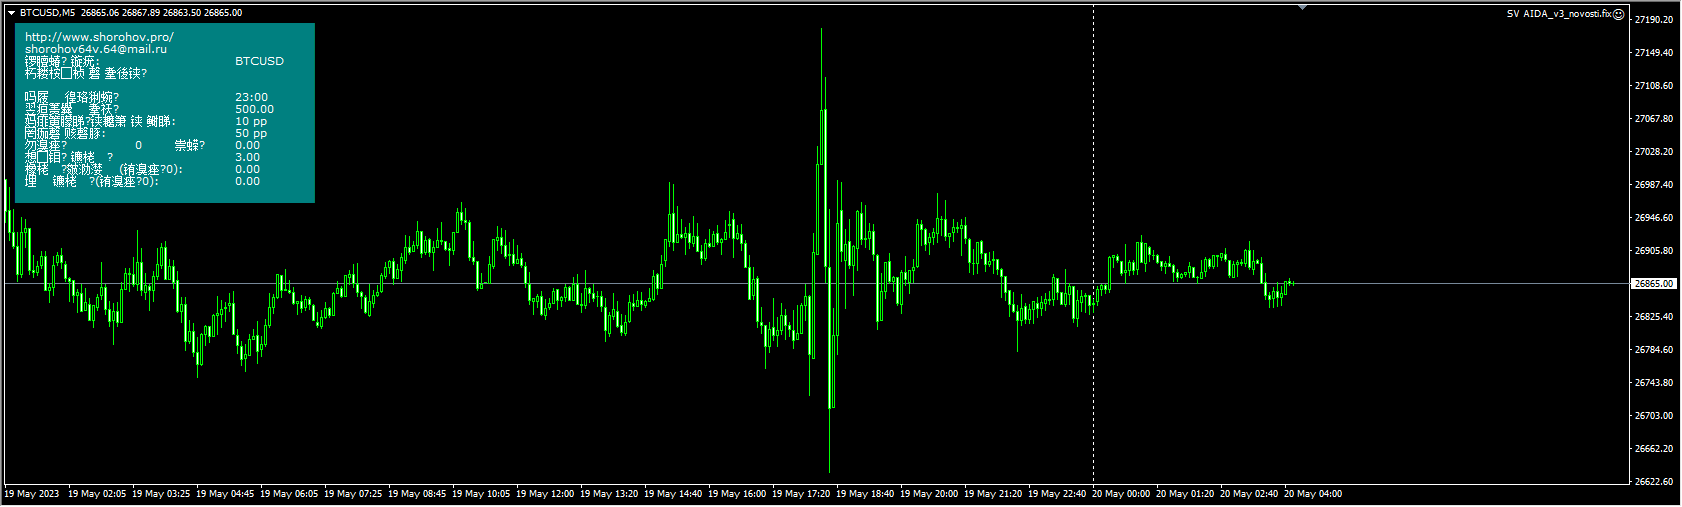Click the high price 26867.89 in header
Image resolution: width=1682 pixels, height=507 pixels.
141,13
